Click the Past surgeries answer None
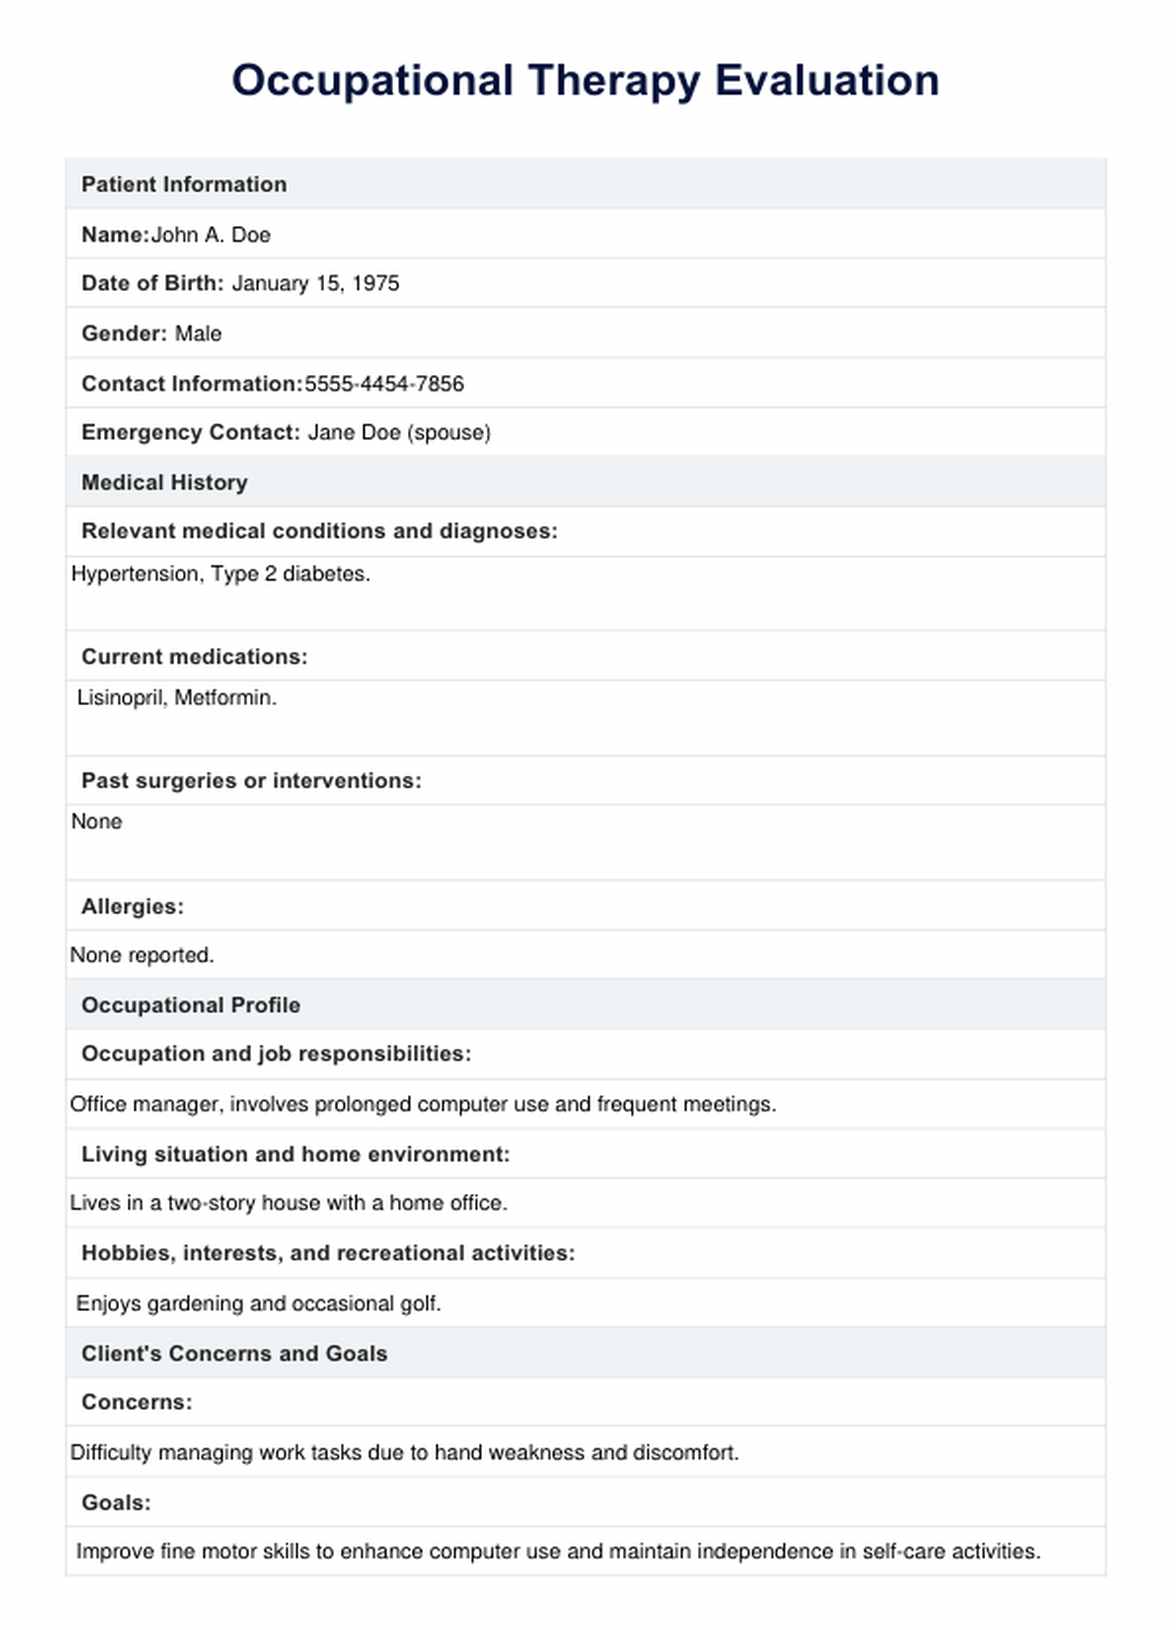Screen dimensions: 1176x1630 tap(96, 822)
